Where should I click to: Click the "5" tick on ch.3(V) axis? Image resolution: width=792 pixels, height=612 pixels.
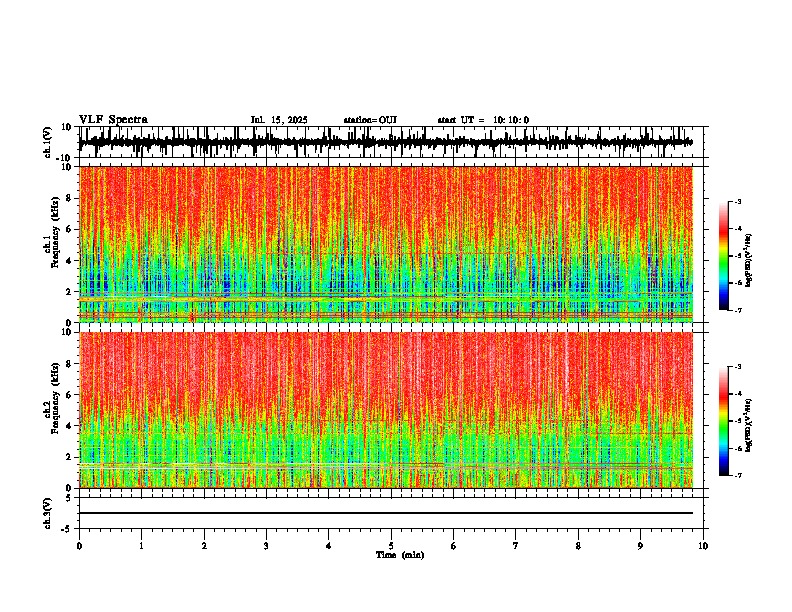point(70,498)
